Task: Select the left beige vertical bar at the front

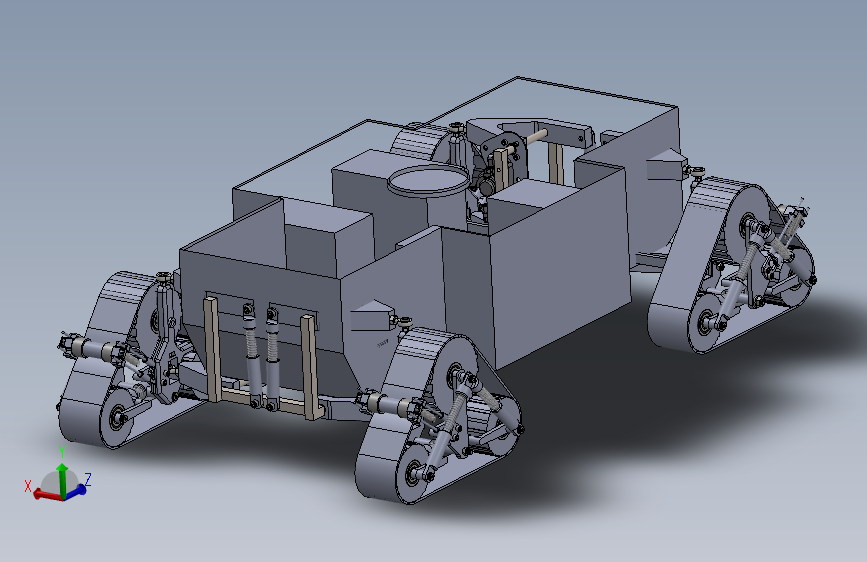Action: point(212,350)
